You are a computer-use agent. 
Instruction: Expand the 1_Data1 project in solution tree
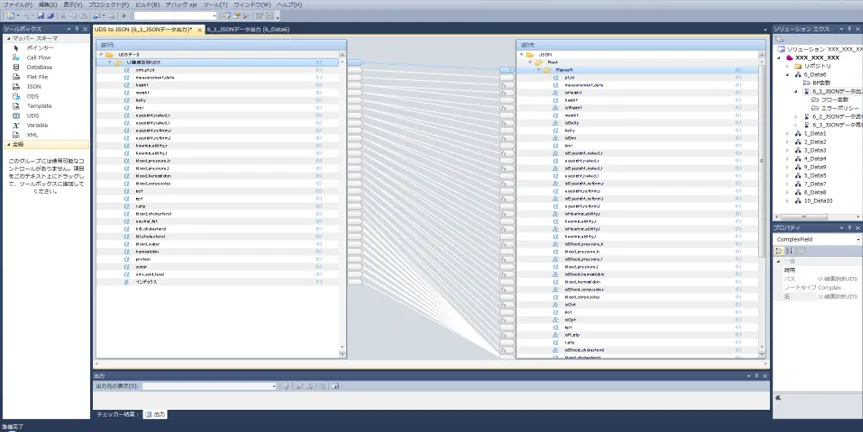coord(787,133)
